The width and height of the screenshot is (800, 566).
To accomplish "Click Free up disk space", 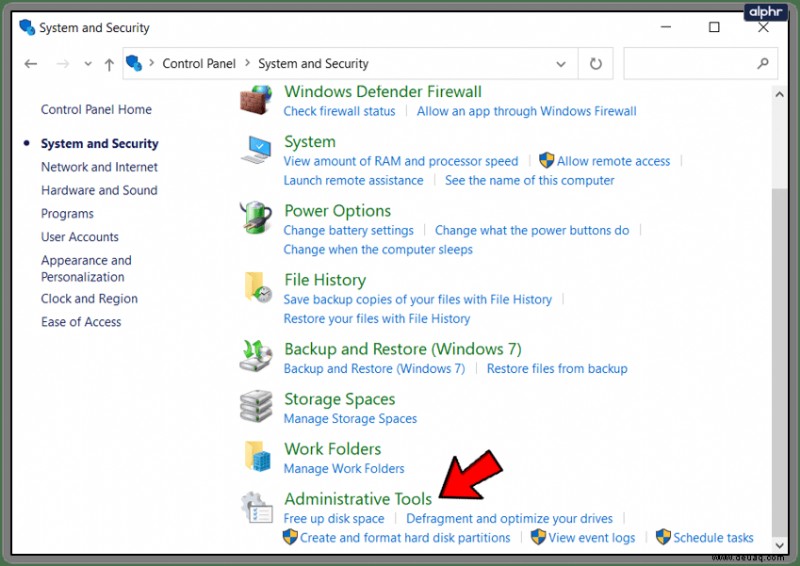I will coord(334,519).
